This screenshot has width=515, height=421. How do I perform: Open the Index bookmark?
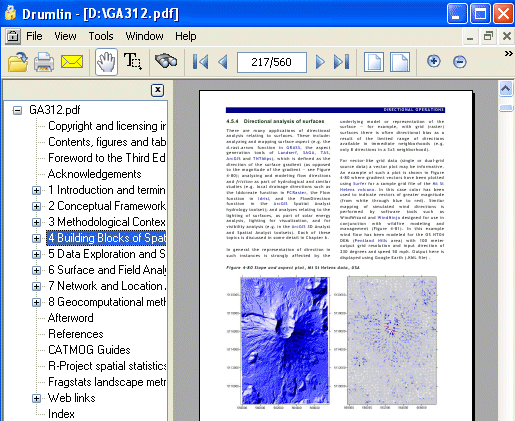click(61, 414)
